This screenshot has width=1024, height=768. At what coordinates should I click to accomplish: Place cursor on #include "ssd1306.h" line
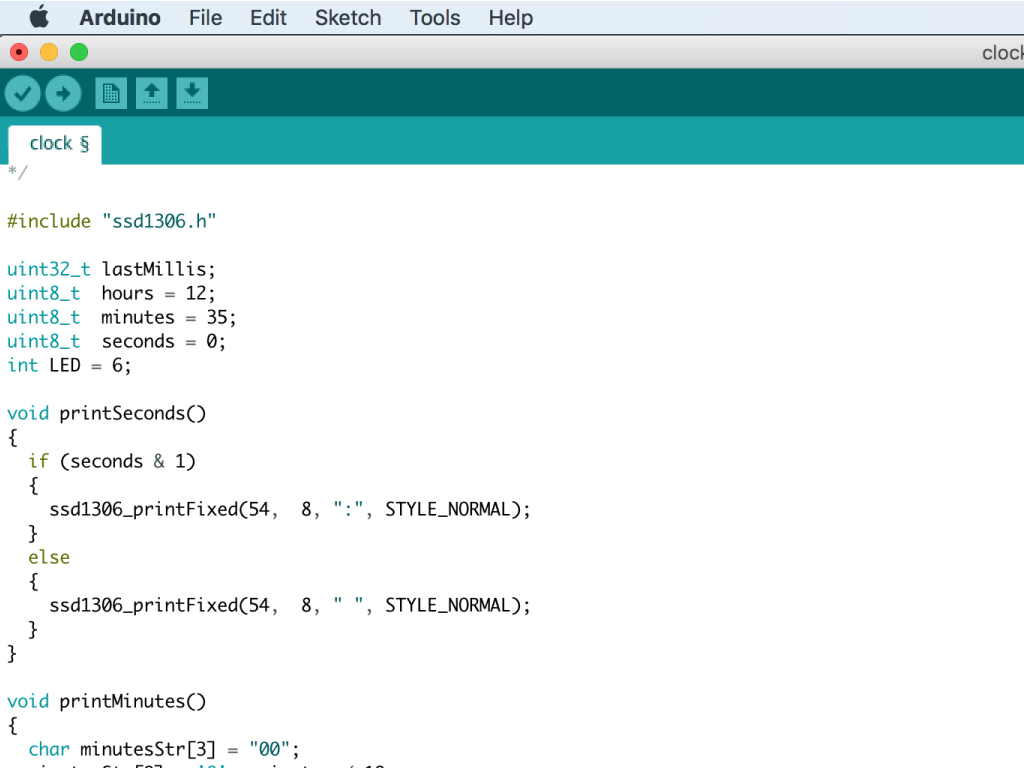click(112, 221)
